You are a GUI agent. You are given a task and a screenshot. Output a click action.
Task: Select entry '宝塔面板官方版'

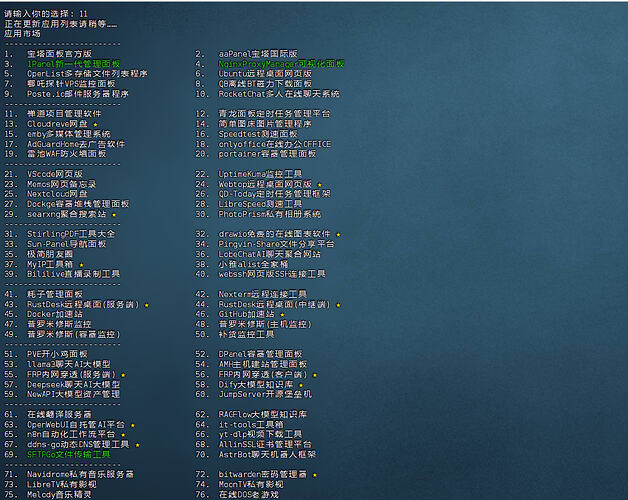pyautogui.click(x=59, y=54)
